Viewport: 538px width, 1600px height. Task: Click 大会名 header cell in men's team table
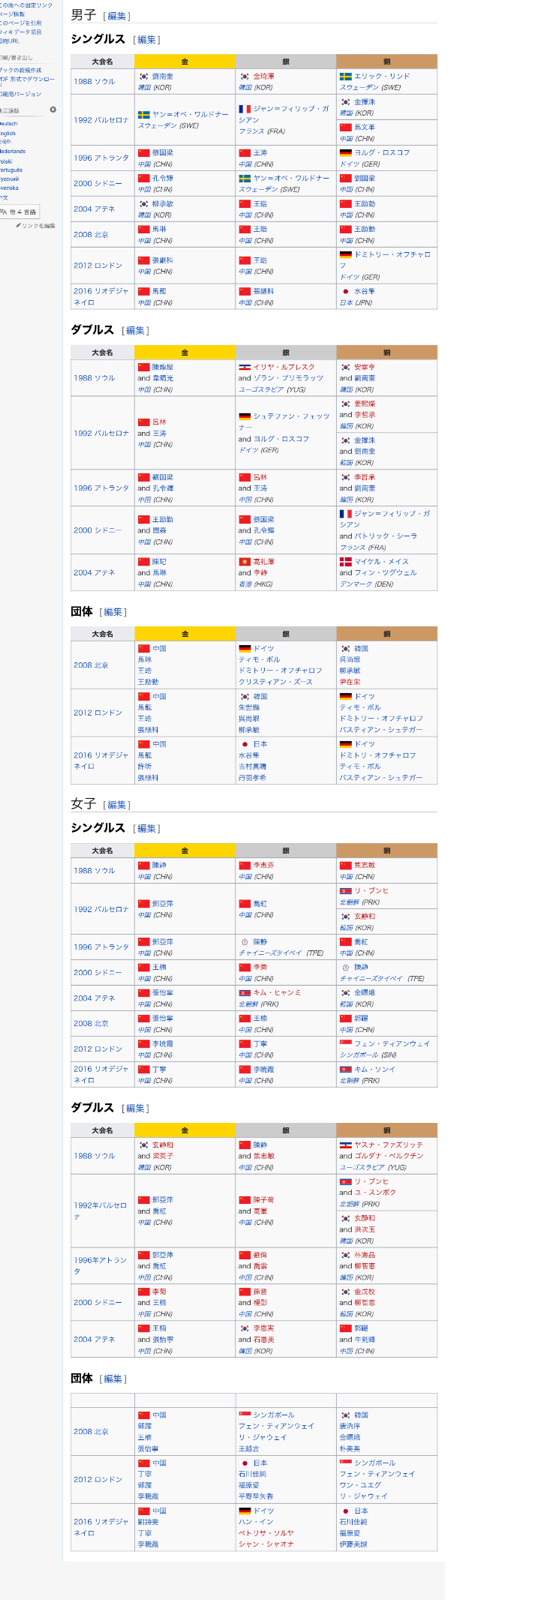[102, 634]
